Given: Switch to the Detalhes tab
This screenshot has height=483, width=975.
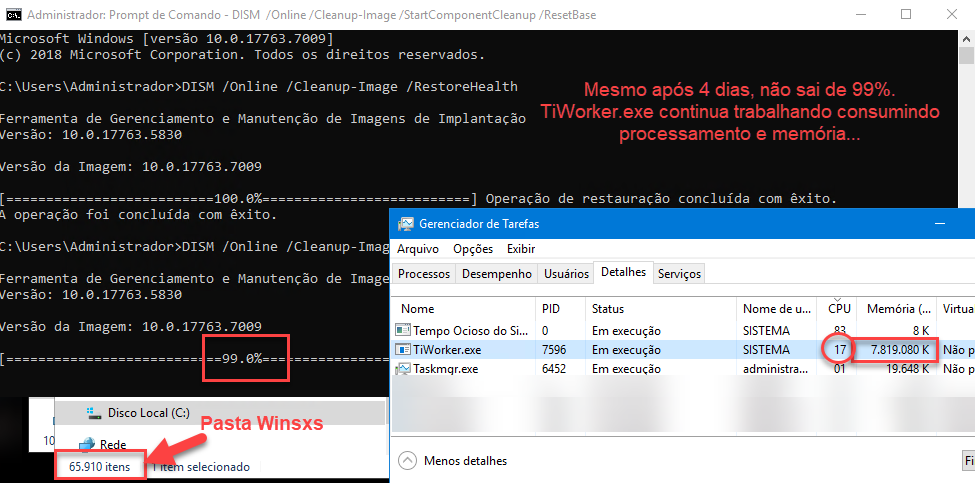Looking at the screenshot, I should point(623,272).
